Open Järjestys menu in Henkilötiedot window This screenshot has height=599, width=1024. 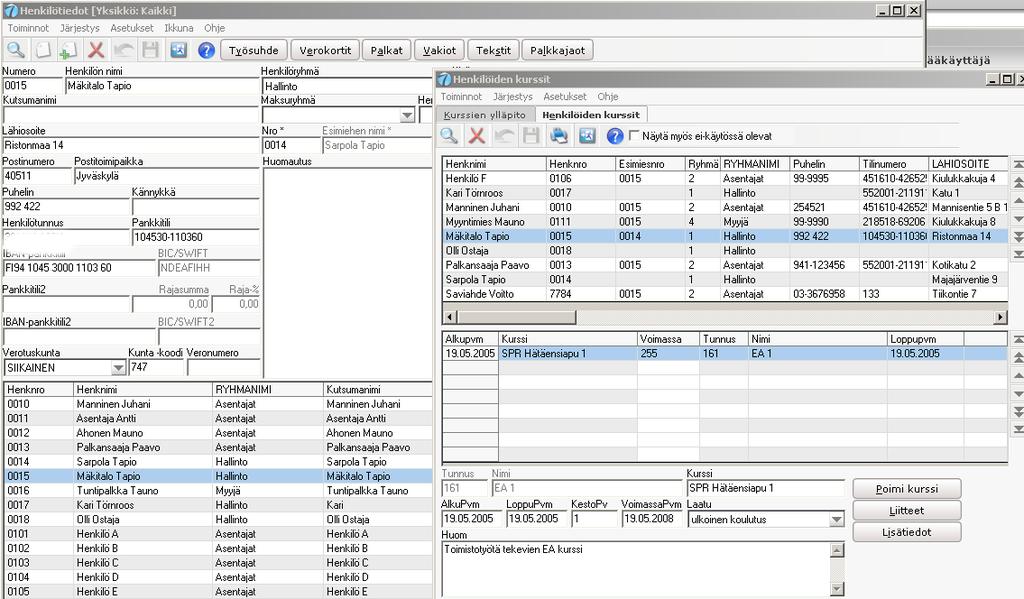[x=80, y=28]
